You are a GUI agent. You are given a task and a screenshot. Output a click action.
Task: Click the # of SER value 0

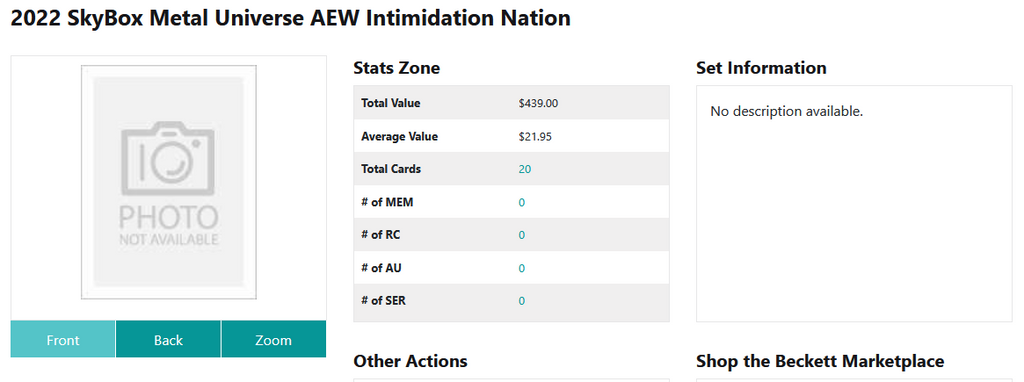point(522,301)
